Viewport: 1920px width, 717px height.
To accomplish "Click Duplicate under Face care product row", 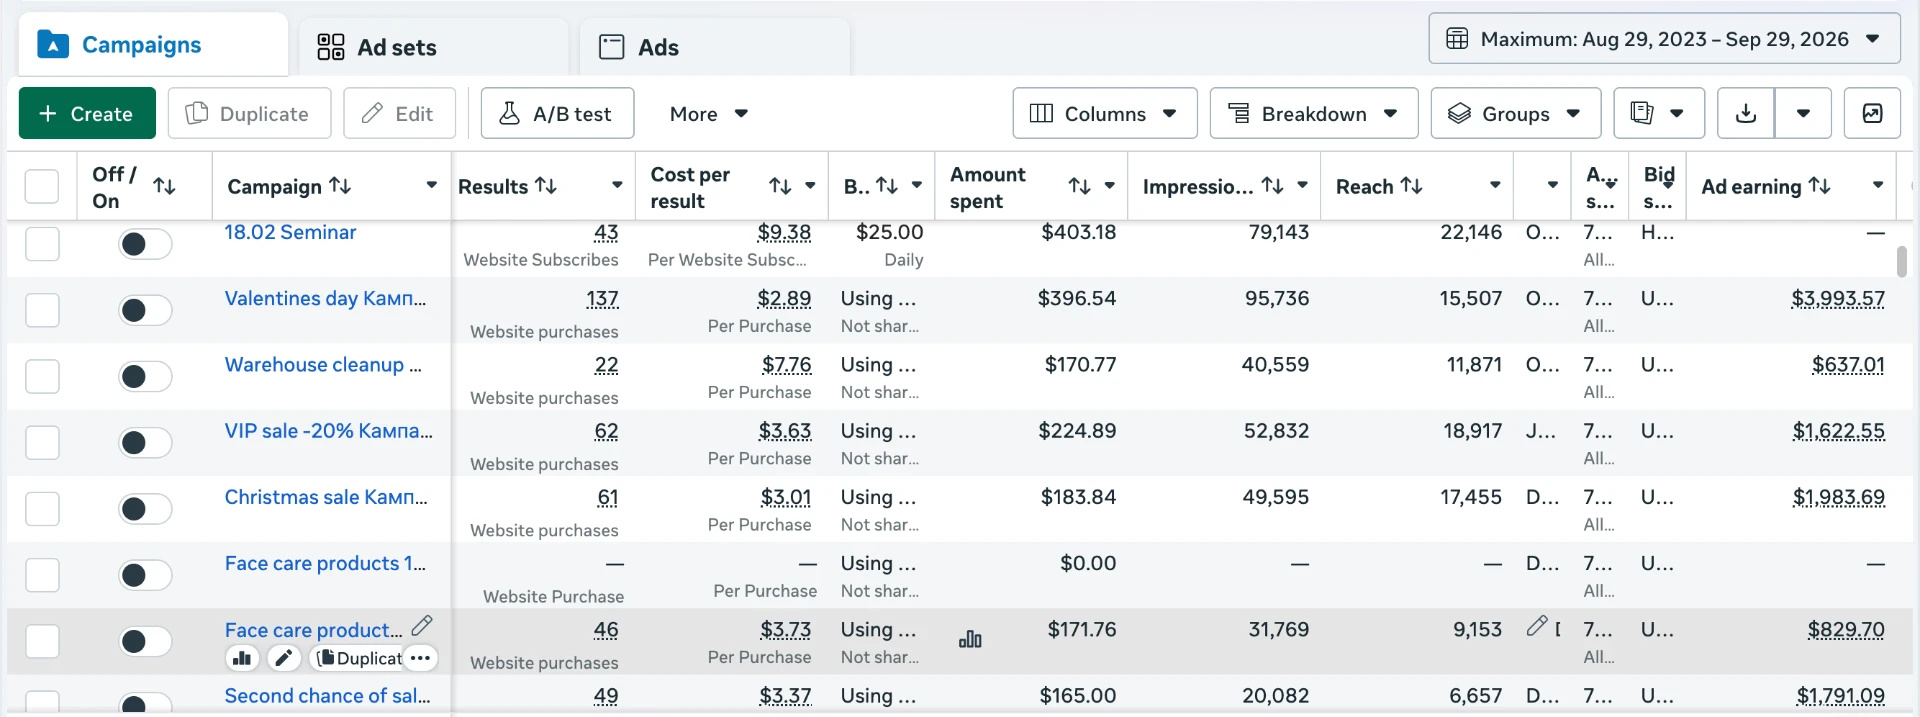I will click(x=359, y=658).
